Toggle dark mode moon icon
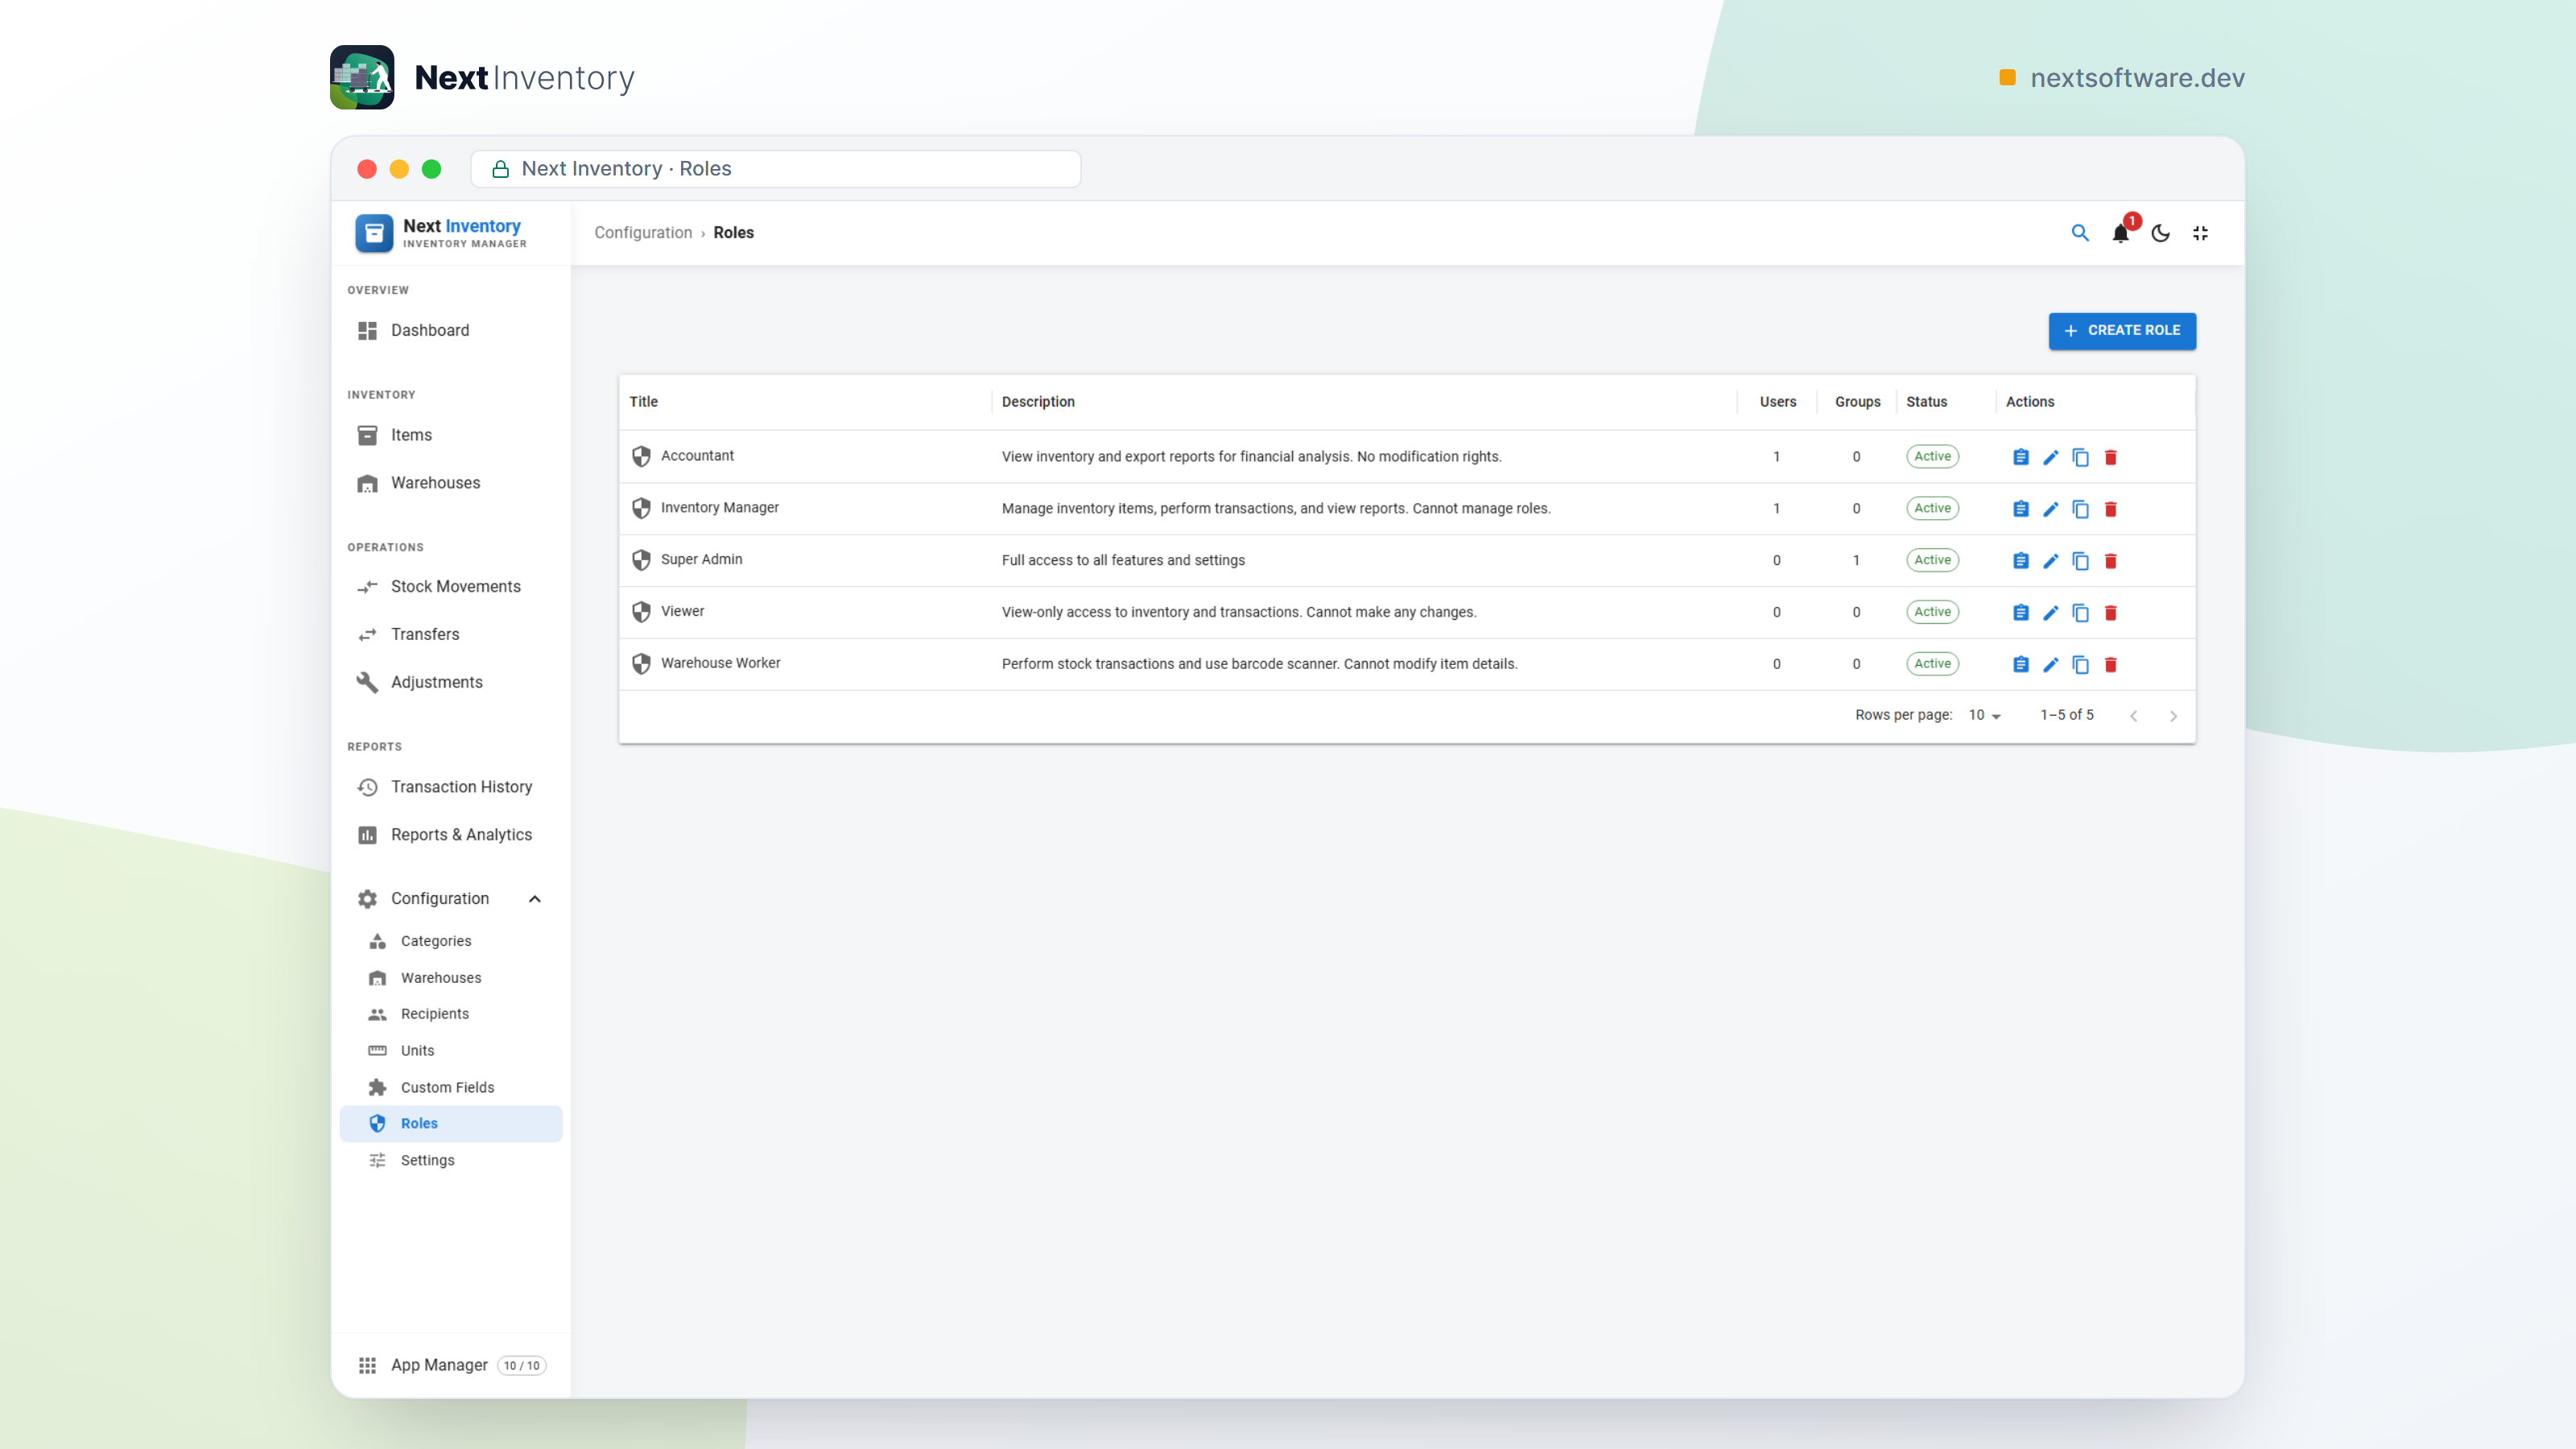 point(2160,233)
